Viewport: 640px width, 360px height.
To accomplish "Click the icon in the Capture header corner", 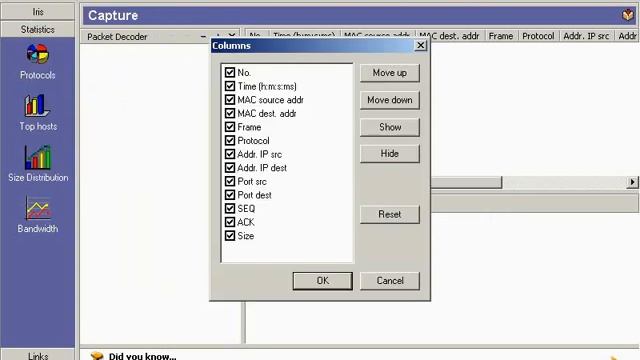I will 628,15.
